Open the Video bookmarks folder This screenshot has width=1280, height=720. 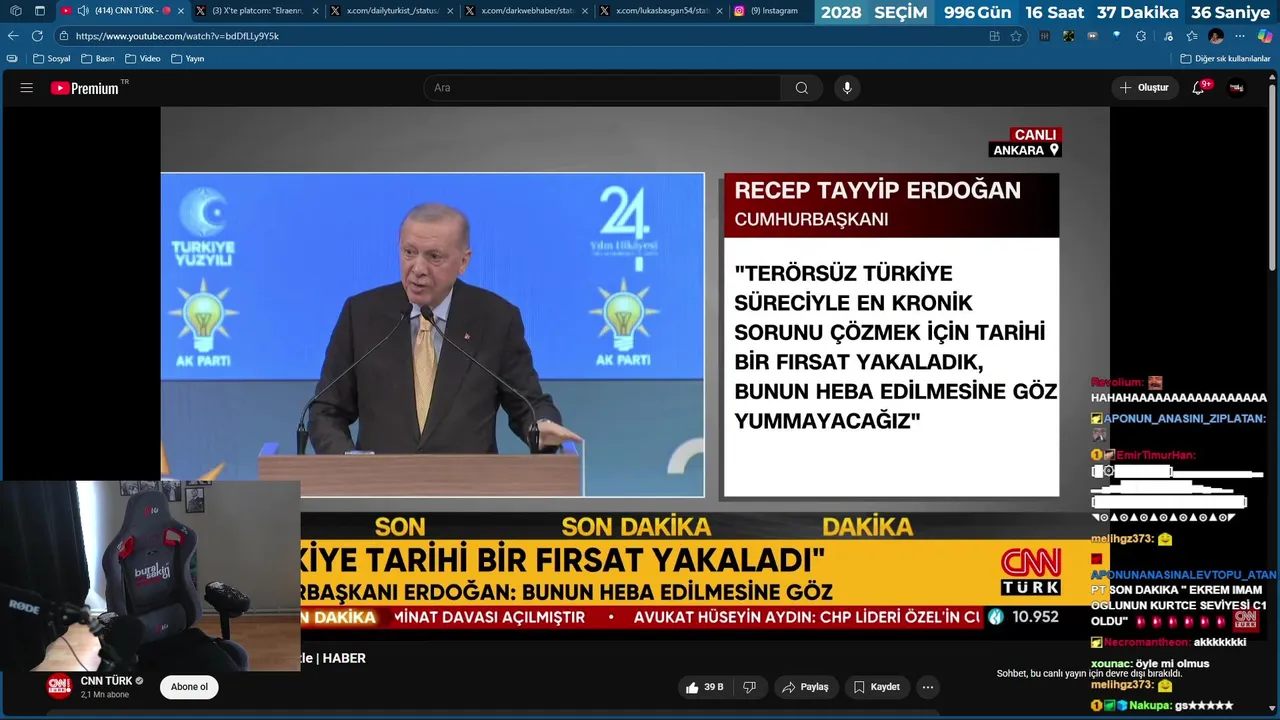point(143,59)
